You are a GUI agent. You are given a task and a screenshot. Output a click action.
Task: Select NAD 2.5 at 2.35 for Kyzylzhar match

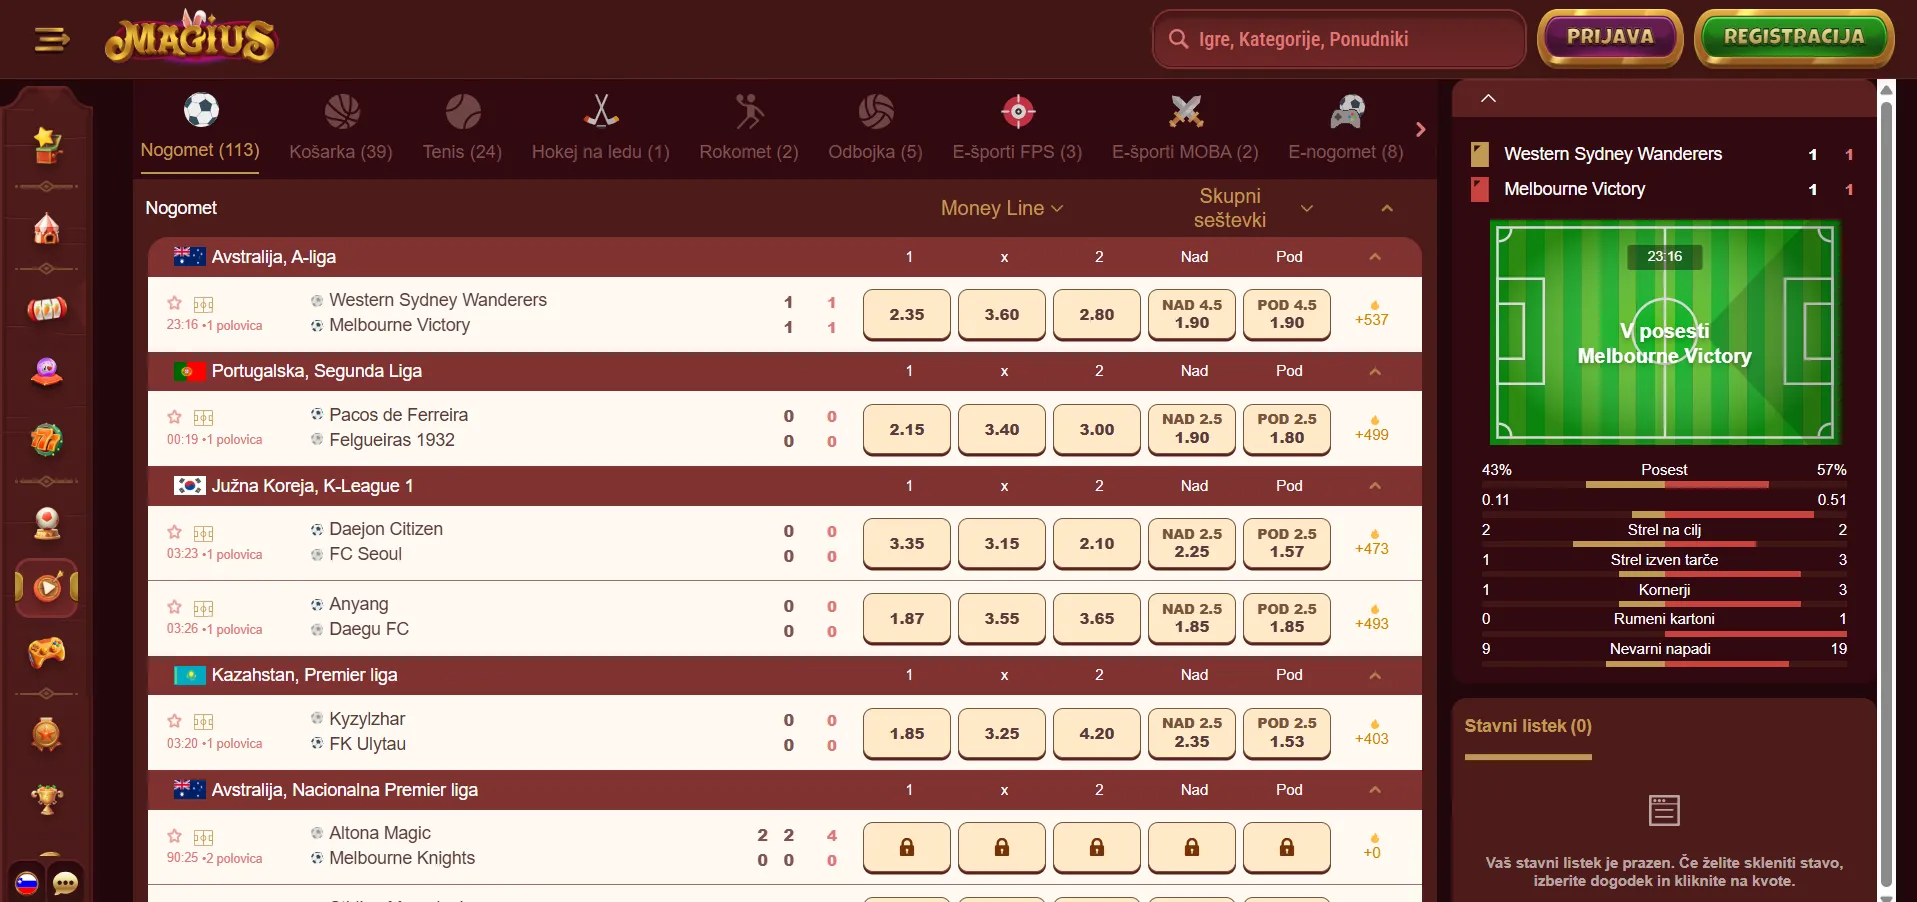(x=1192, y=733)
